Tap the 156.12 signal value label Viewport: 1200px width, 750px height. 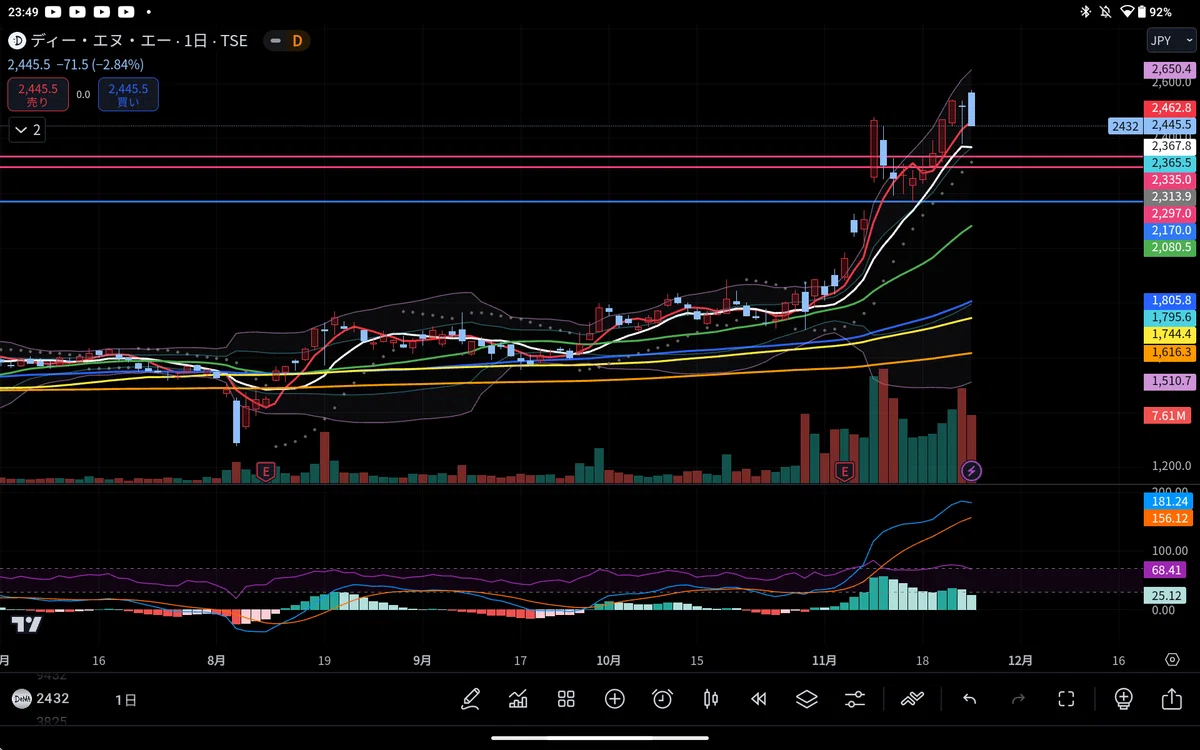tap(1170, 518)
